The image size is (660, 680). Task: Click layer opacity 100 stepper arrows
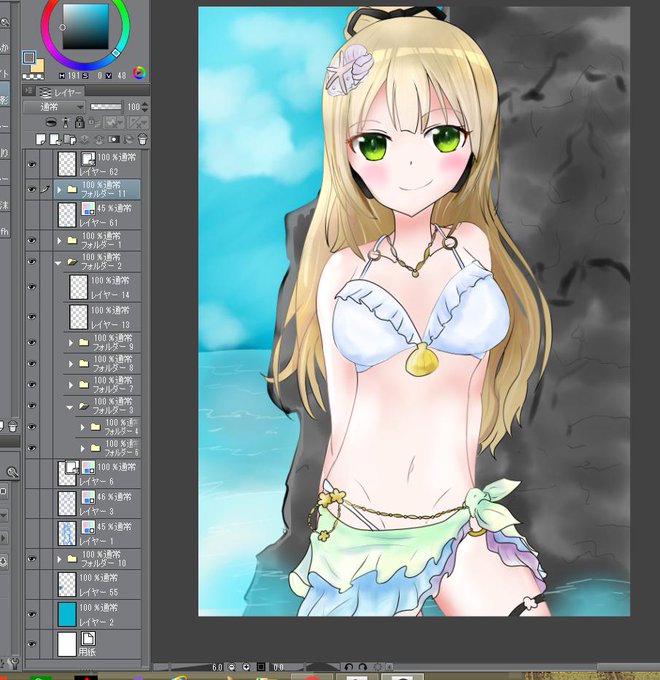point(145,107)
